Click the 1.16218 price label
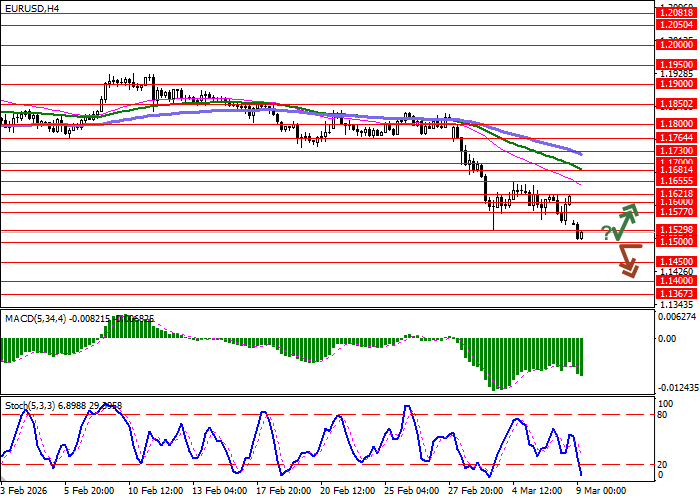The width and height of the screenshot is (700, 500). (x=676, y=193)
